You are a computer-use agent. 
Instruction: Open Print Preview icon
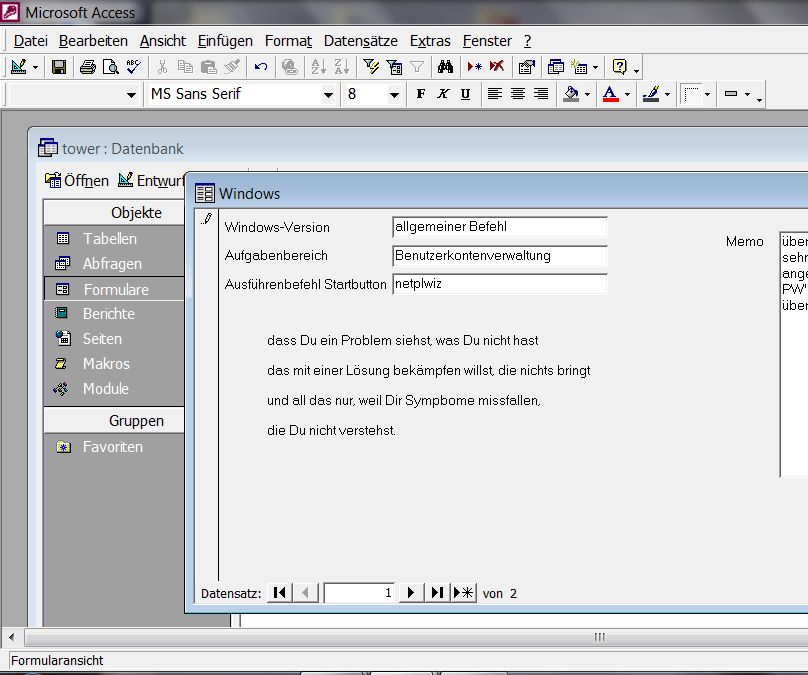coord(110,67)
